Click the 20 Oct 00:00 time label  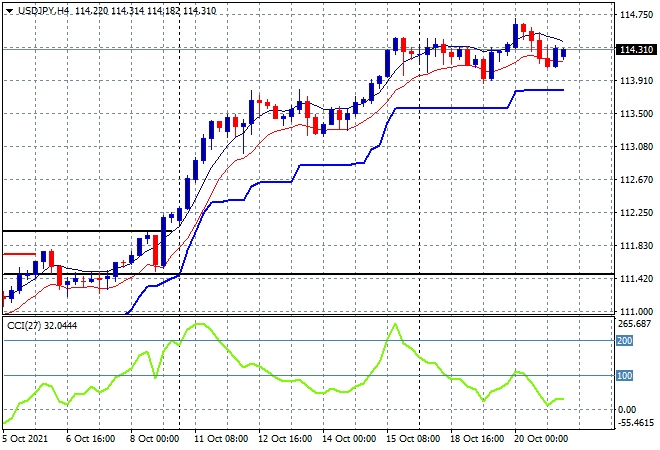click(x=540, y=439)
